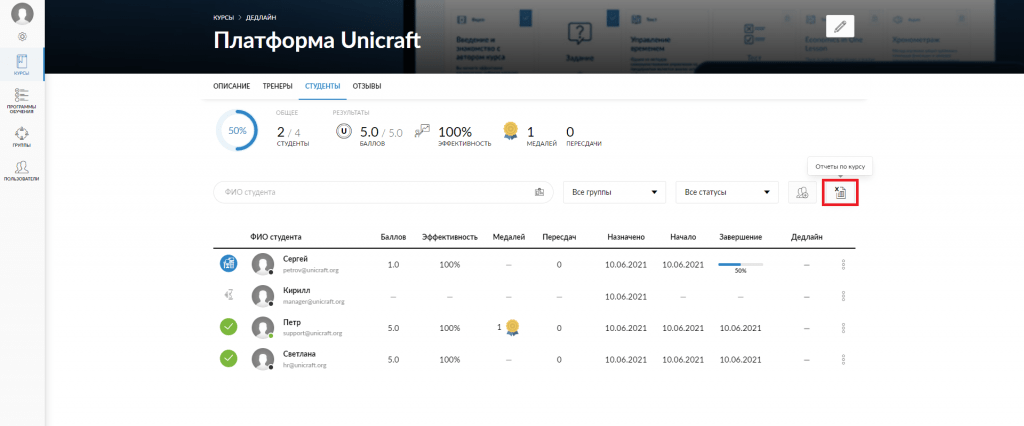
Task: Click the Платформа Unicraft course title
Action: [x=317, y=41]
